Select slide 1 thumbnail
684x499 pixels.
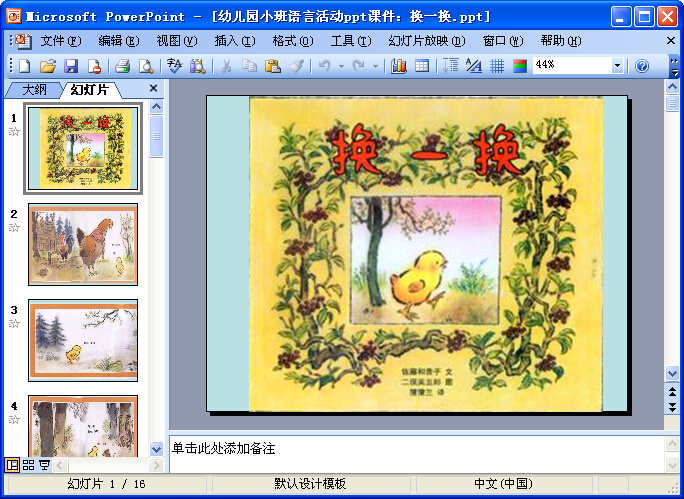tap(83, 148)
